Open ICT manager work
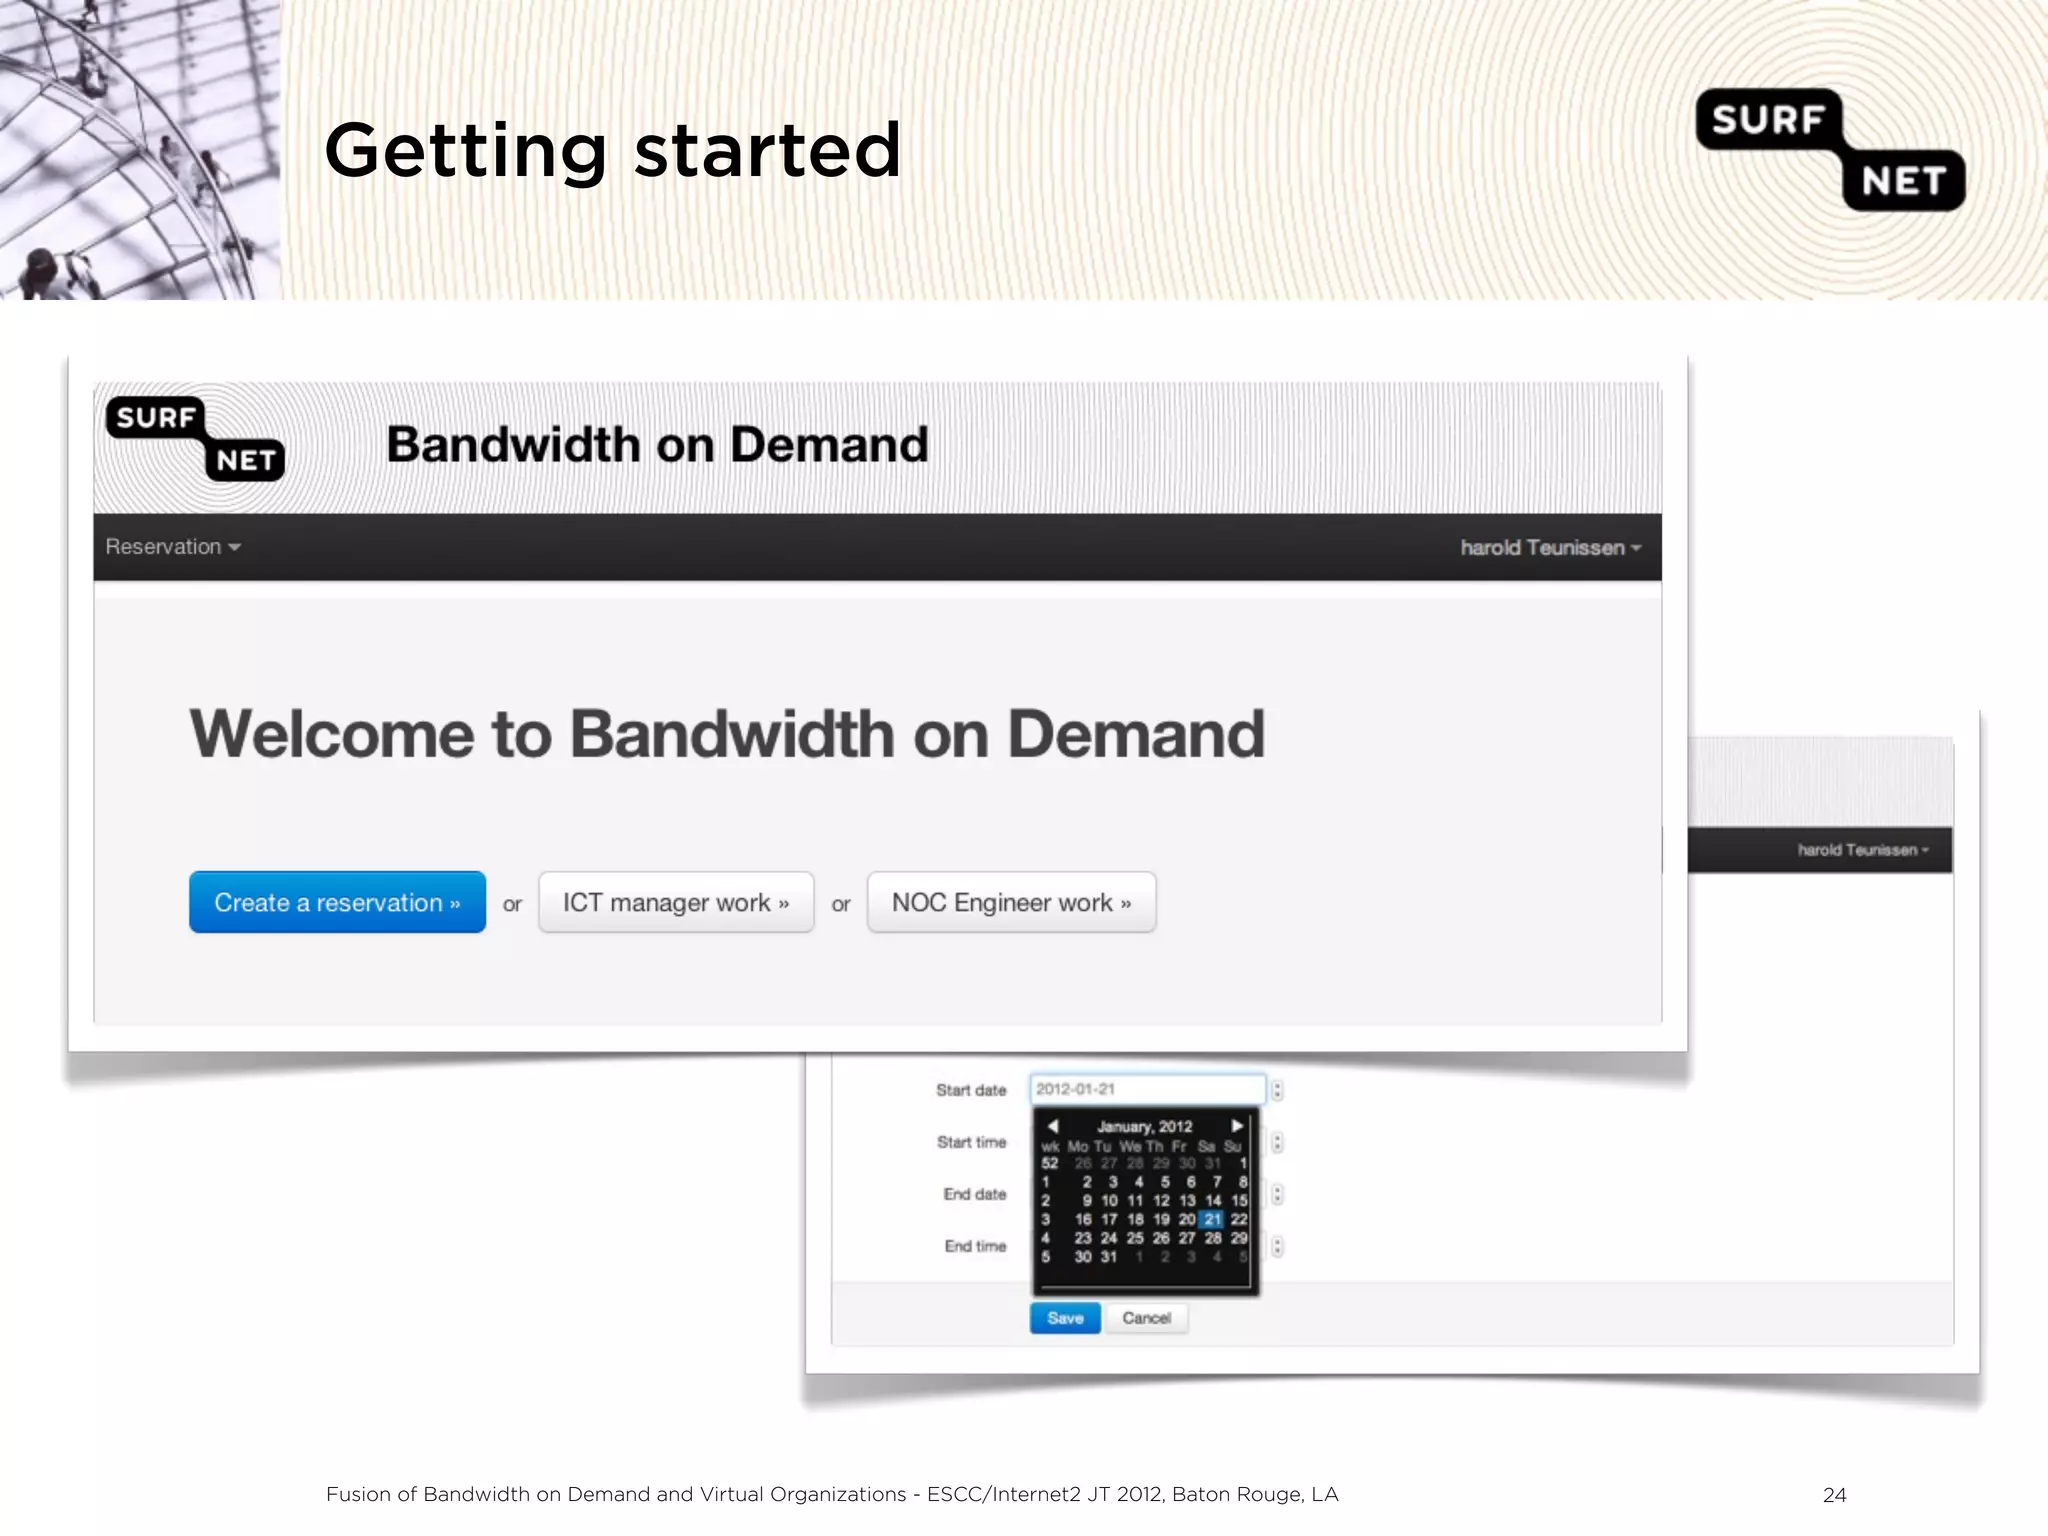Viewport: 2048px width, 1536px height. [676, 902]
